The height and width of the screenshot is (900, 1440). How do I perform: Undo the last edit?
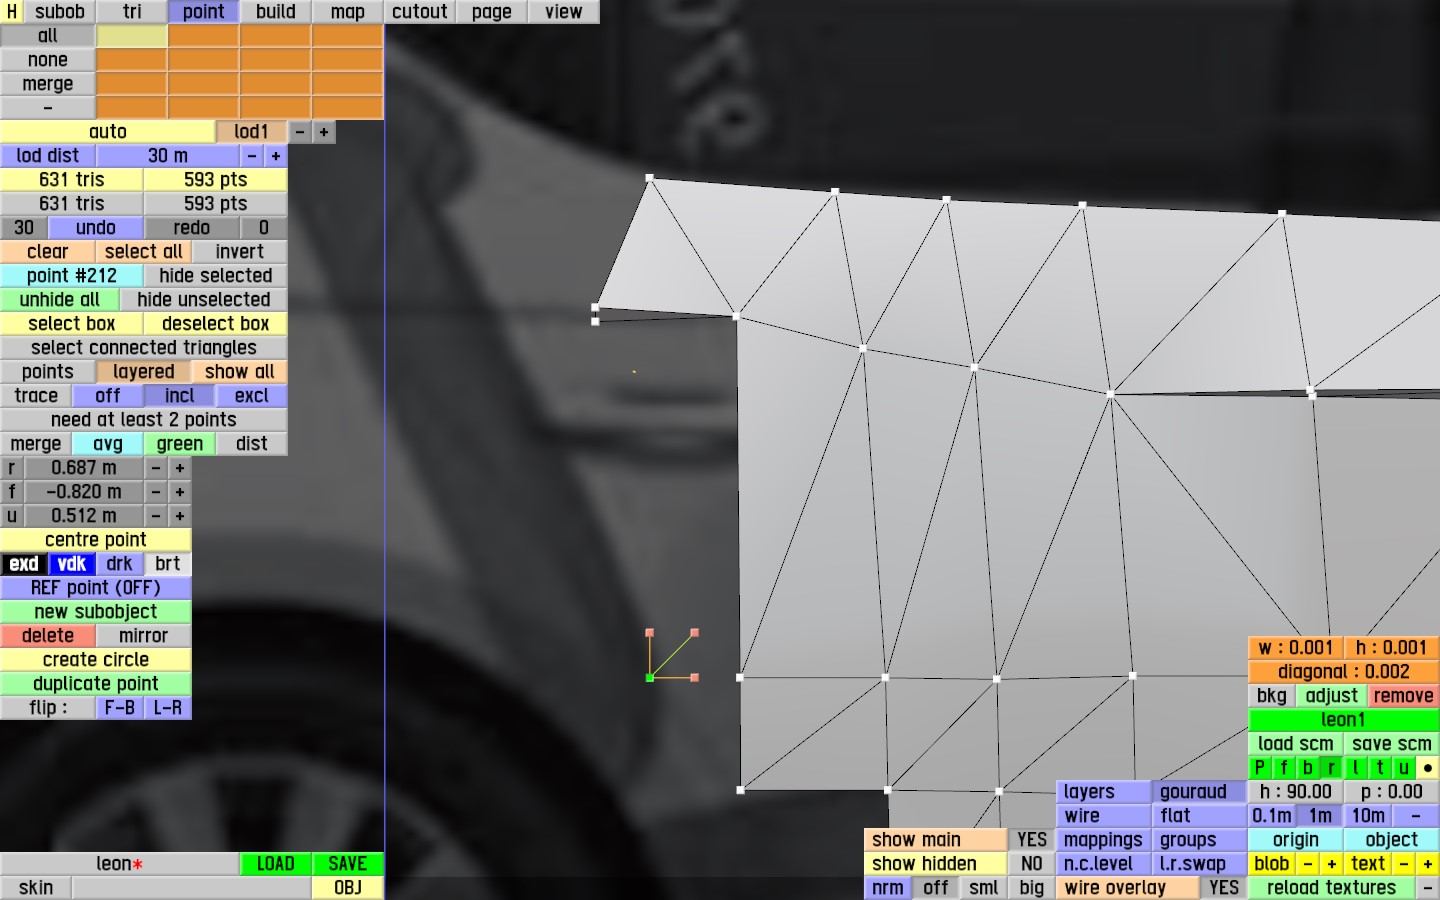point(96,228)
